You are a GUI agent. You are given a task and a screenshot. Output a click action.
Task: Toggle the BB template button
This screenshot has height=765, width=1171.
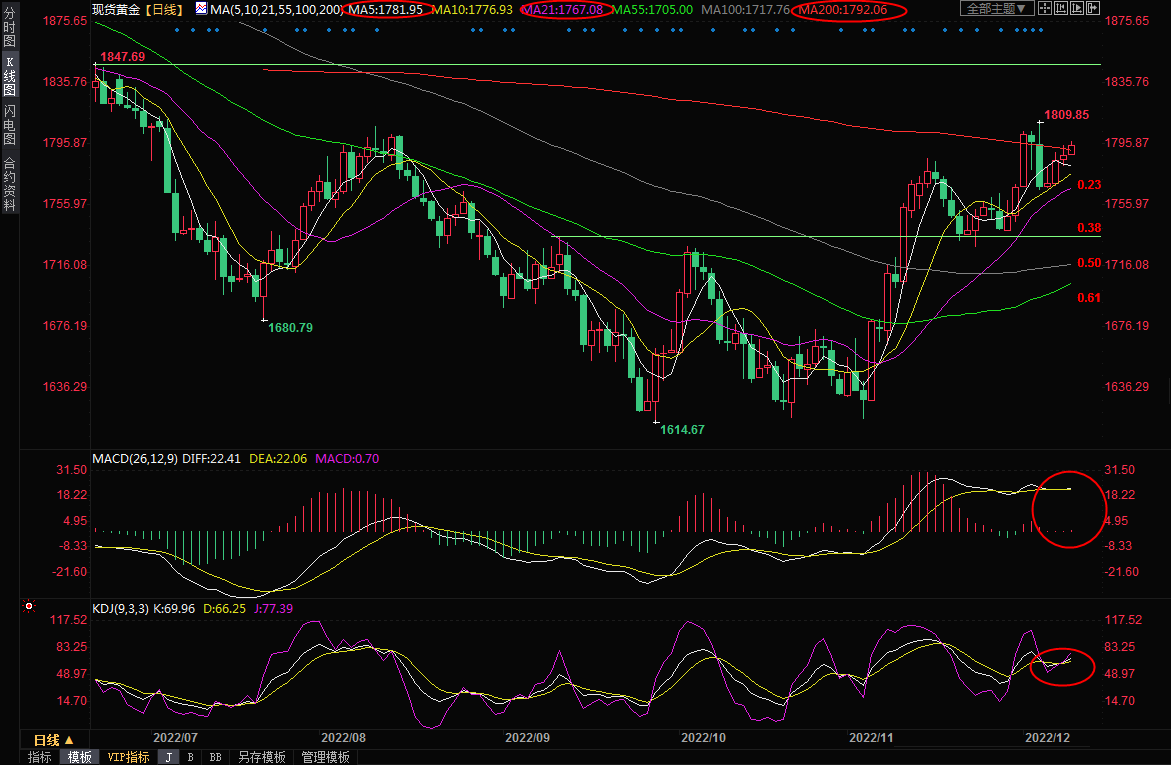[x=215, y=757]
